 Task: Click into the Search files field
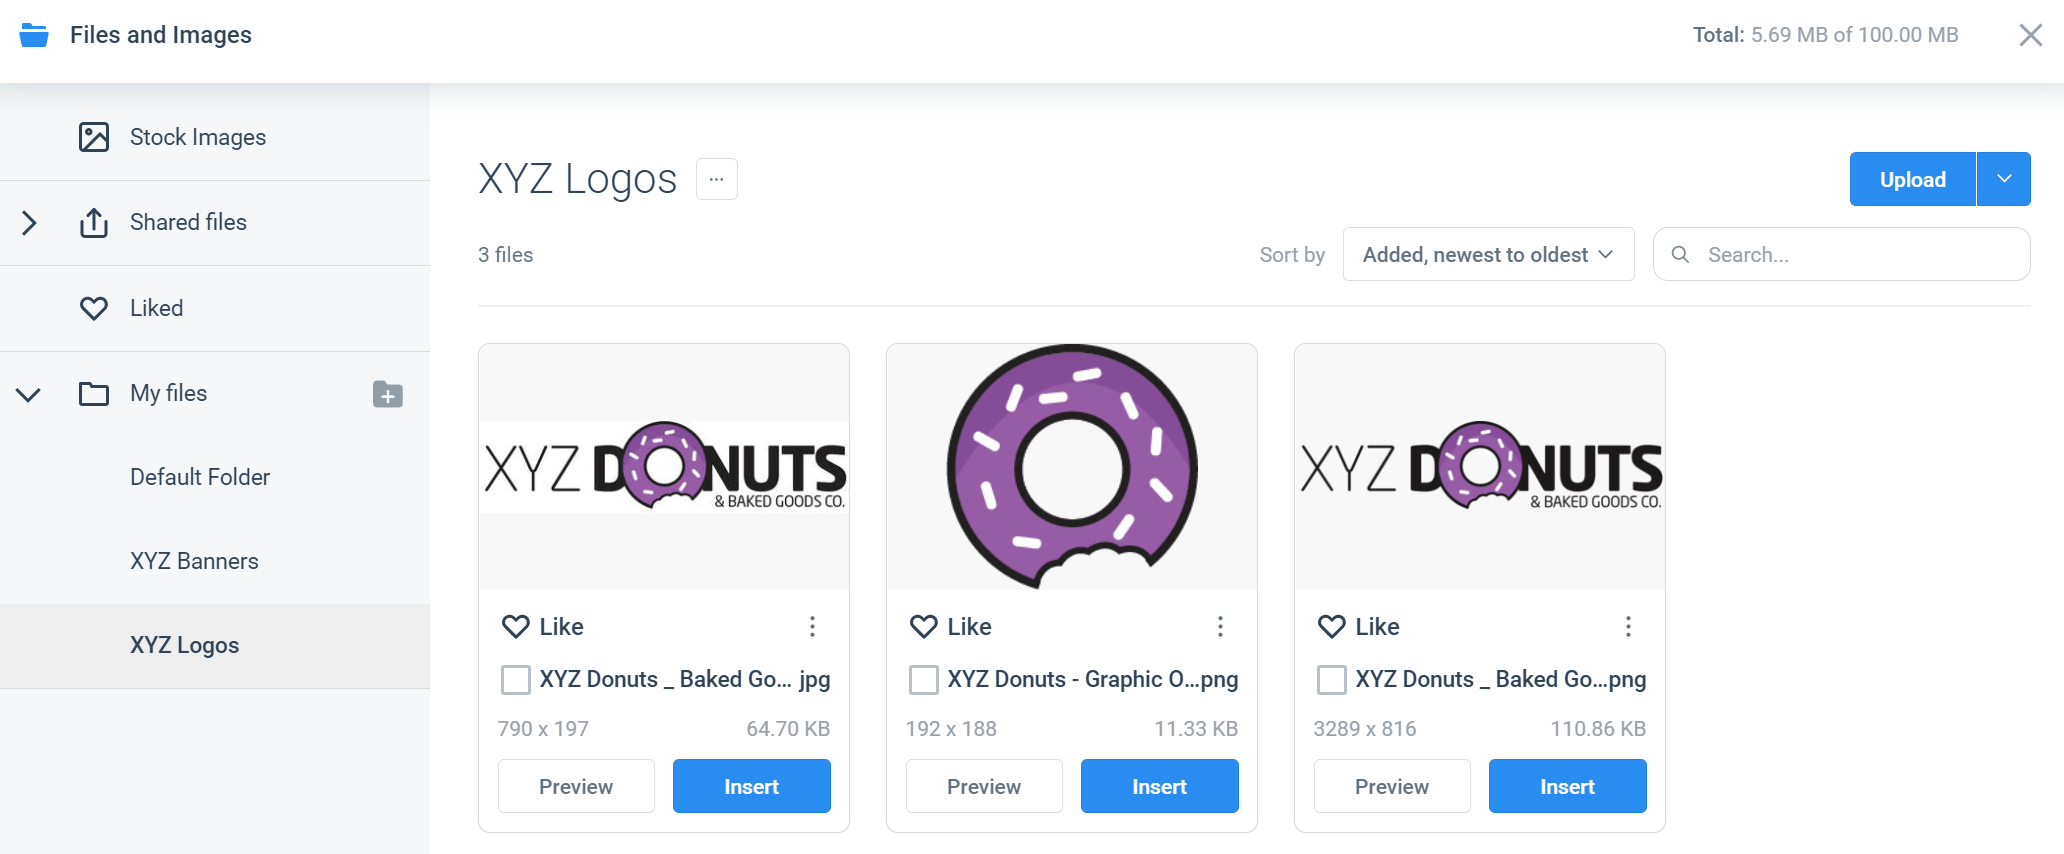click(1842, 255)
